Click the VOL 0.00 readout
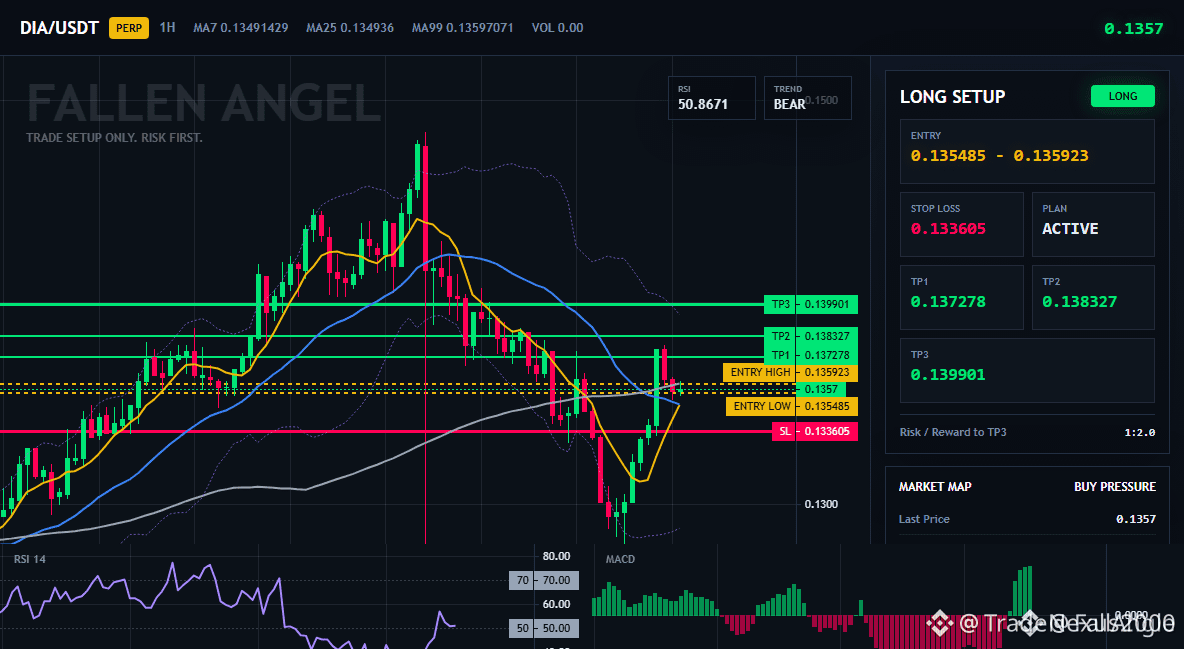The height and width of the screenshot is (649, 1184). pyautogui.click(x=557, y=28)
